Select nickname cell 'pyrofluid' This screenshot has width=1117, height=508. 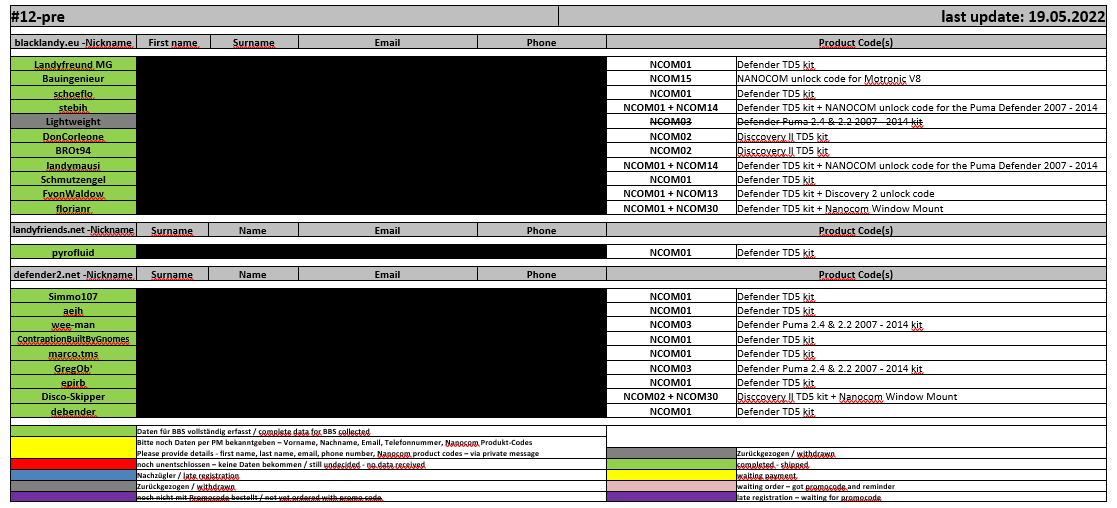(x=73, y=252)
